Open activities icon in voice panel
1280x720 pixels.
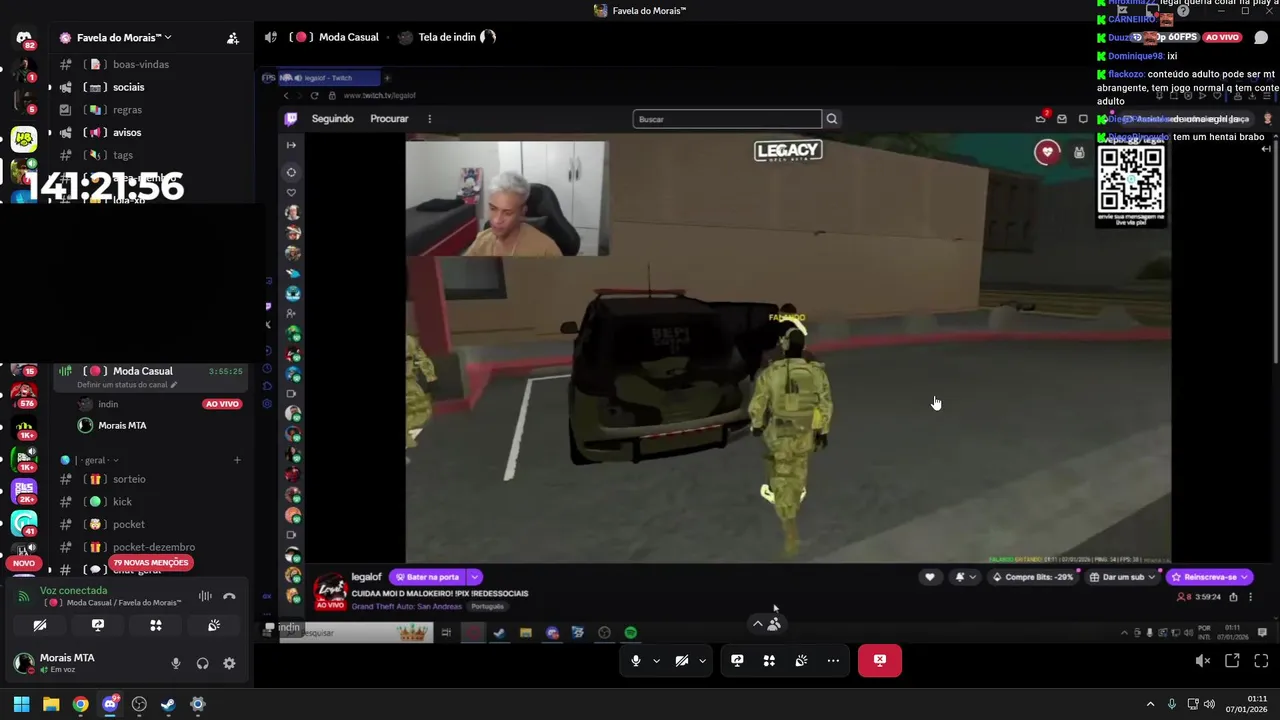pyautogui.click(x=156, y=625)
